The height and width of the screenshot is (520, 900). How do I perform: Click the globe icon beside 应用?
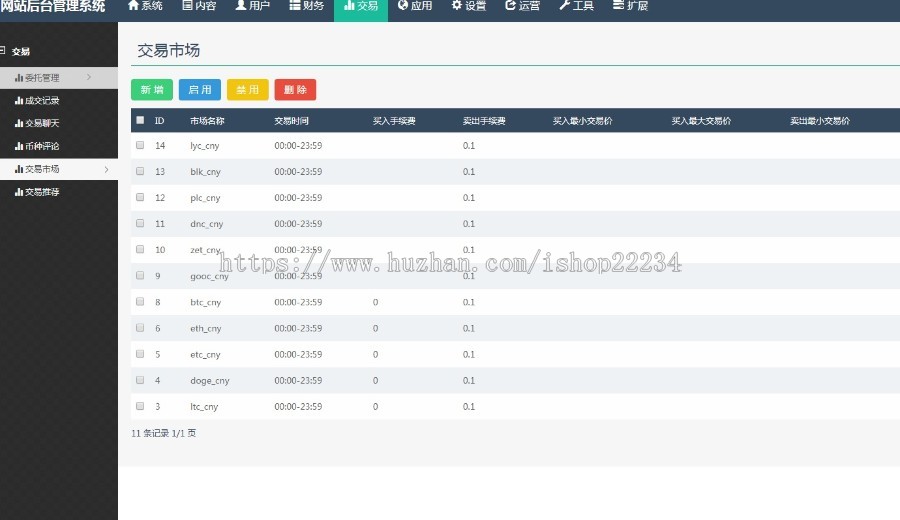click(x=403, y=5)
